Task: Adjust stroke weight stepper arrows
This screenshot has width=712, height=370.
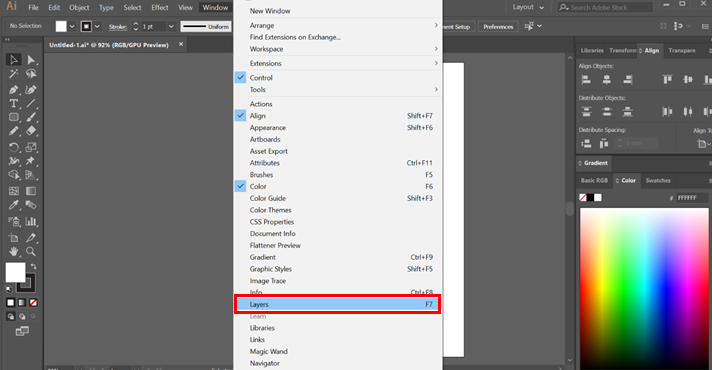Action: point(135,26)
